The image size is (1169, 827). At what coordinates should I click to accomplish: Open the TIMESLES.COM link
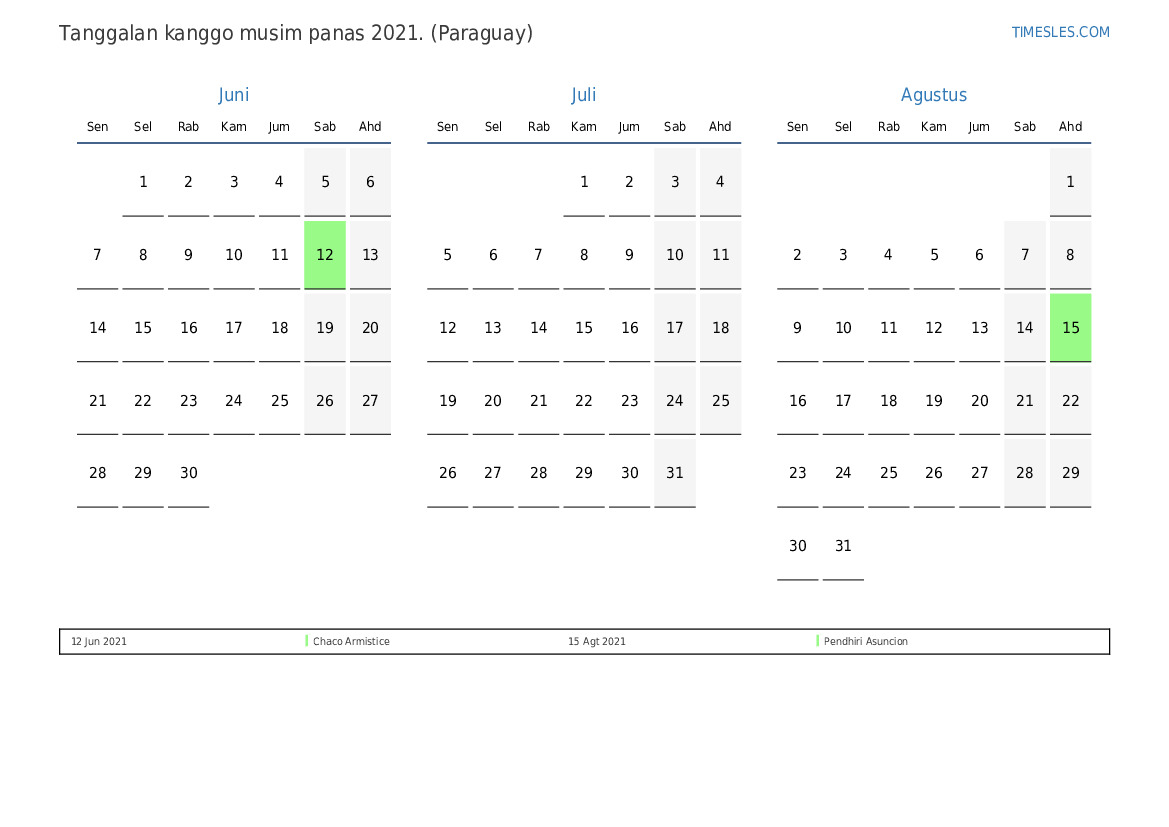tap(1060, 32)
